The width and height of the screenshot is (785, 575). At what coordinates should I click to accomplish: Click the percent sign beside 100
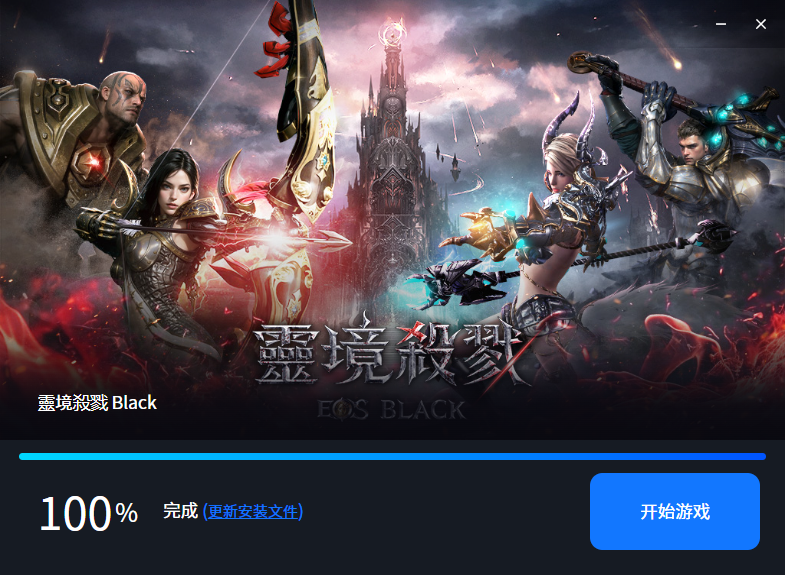127,512
